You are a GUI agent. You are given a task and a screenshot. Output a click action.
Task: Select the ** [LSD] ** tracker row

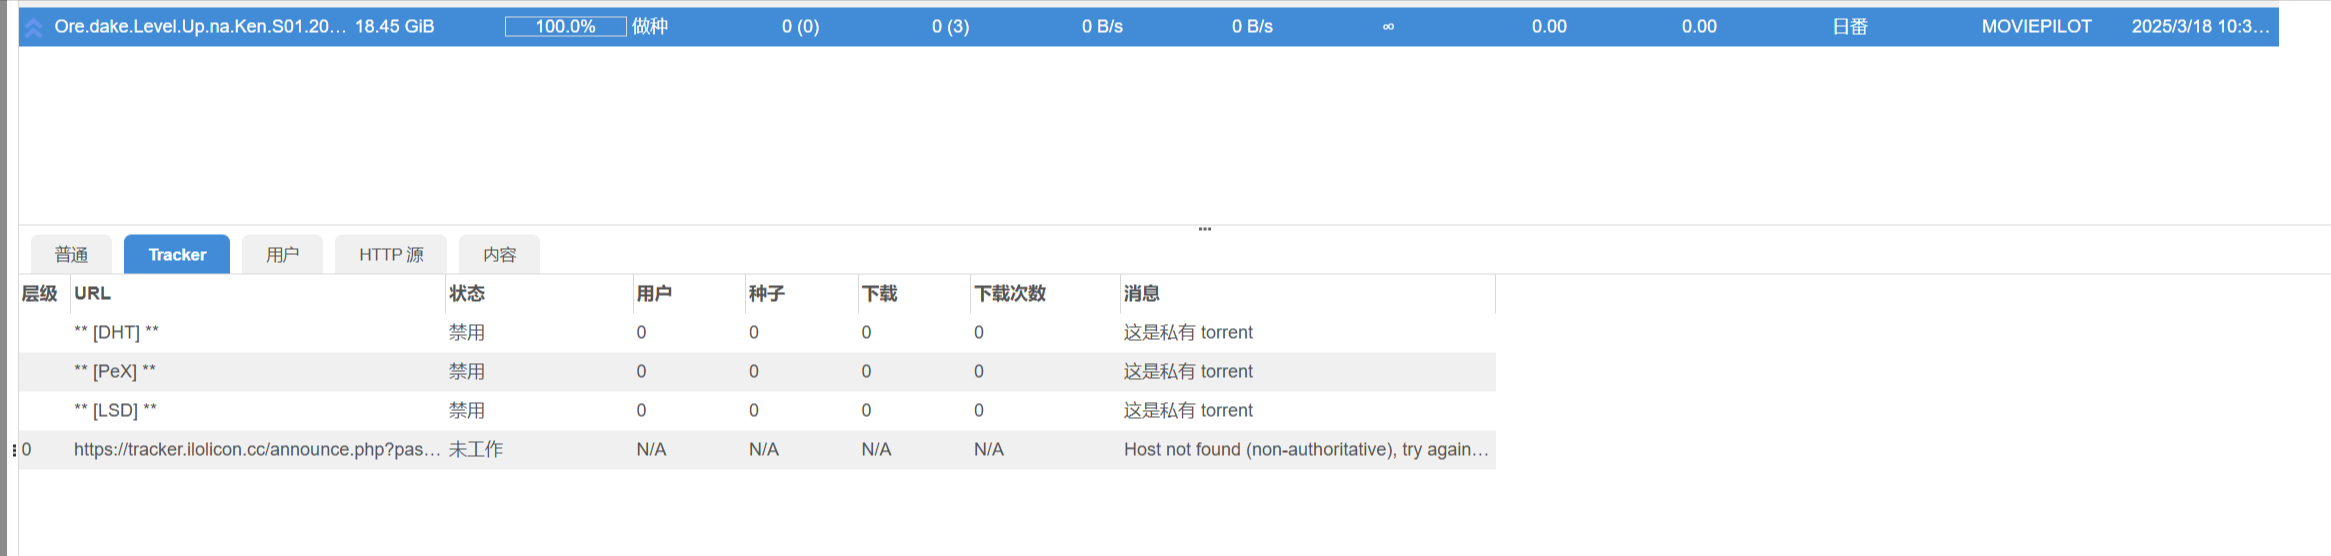(757, 410)
